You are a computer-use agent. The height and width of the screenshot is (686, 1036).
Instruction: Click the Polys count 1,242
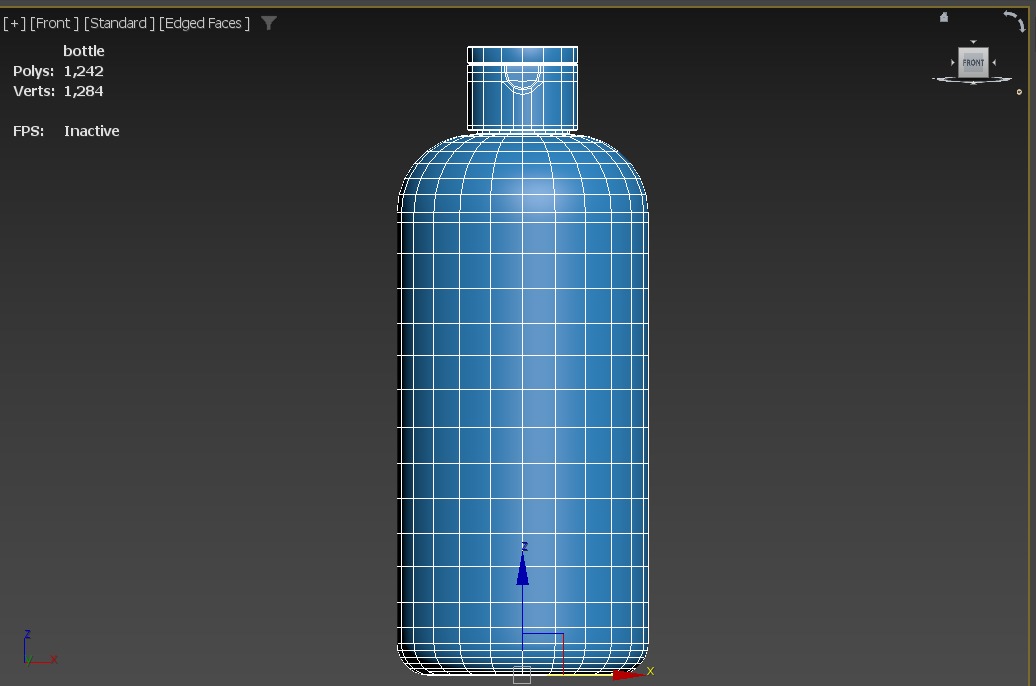(83, 71)
